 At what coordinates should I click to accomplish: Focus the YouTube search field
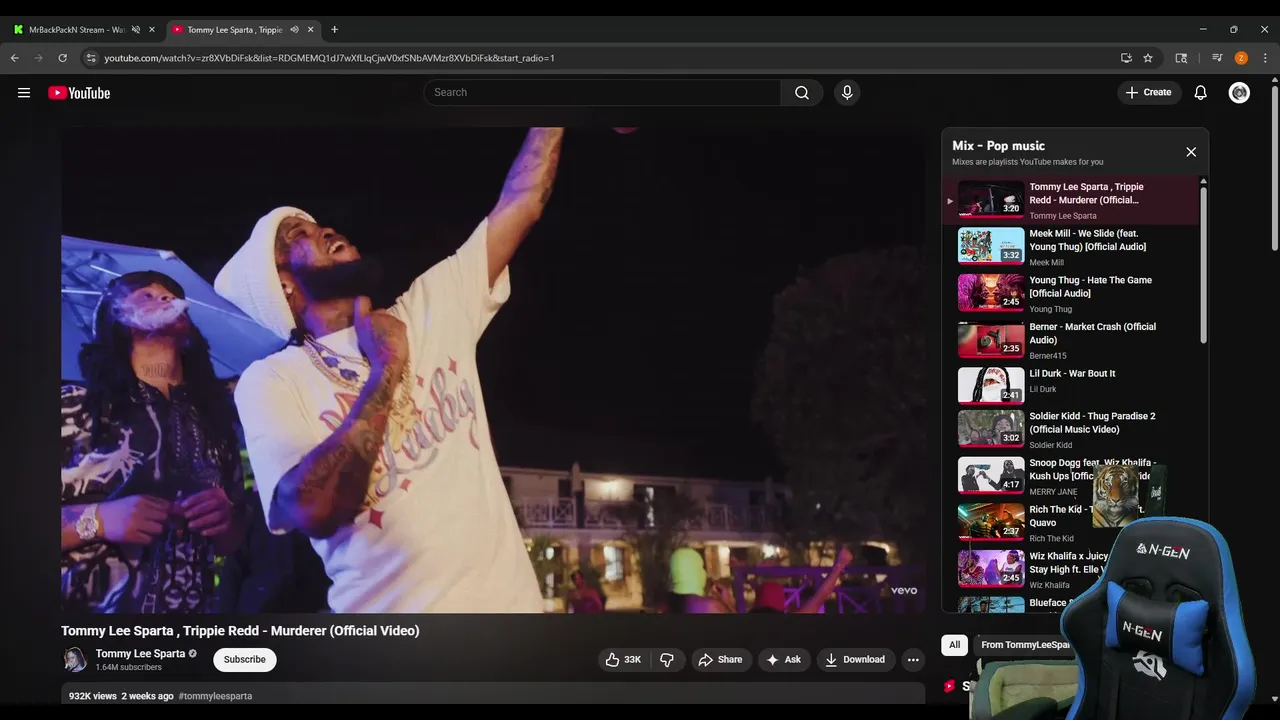[603, 93]
